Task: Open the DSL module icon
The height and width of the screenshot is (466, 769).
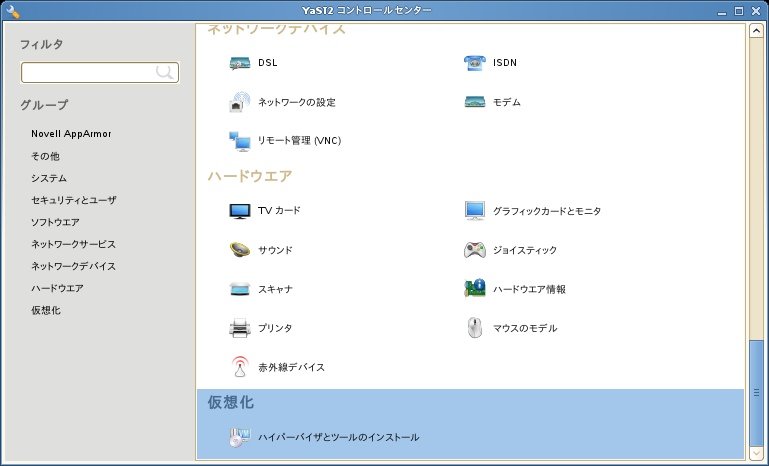Action: point(240,63)
